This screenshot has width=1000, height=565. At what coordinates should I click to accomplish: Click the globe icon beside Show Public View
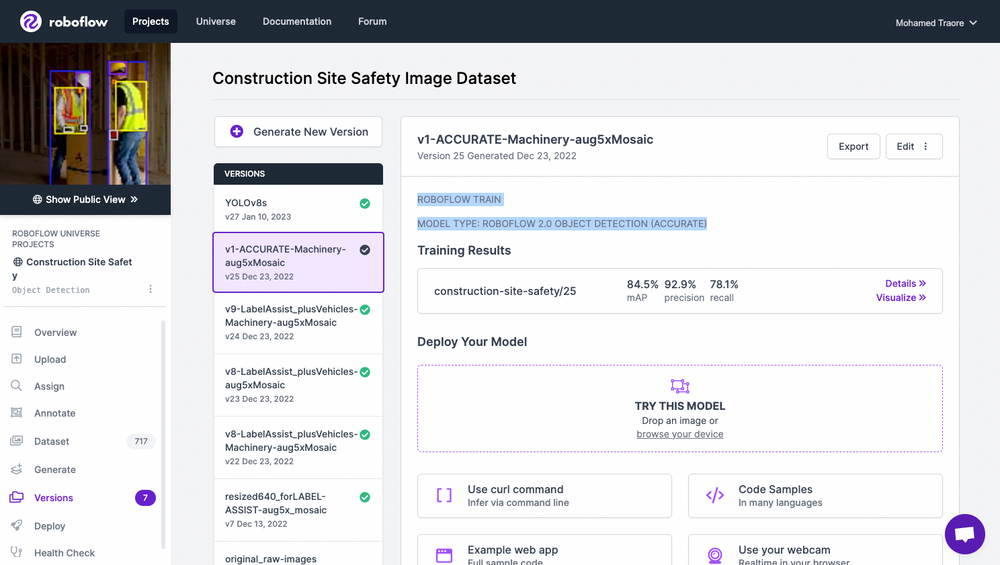tap(38, 200)
